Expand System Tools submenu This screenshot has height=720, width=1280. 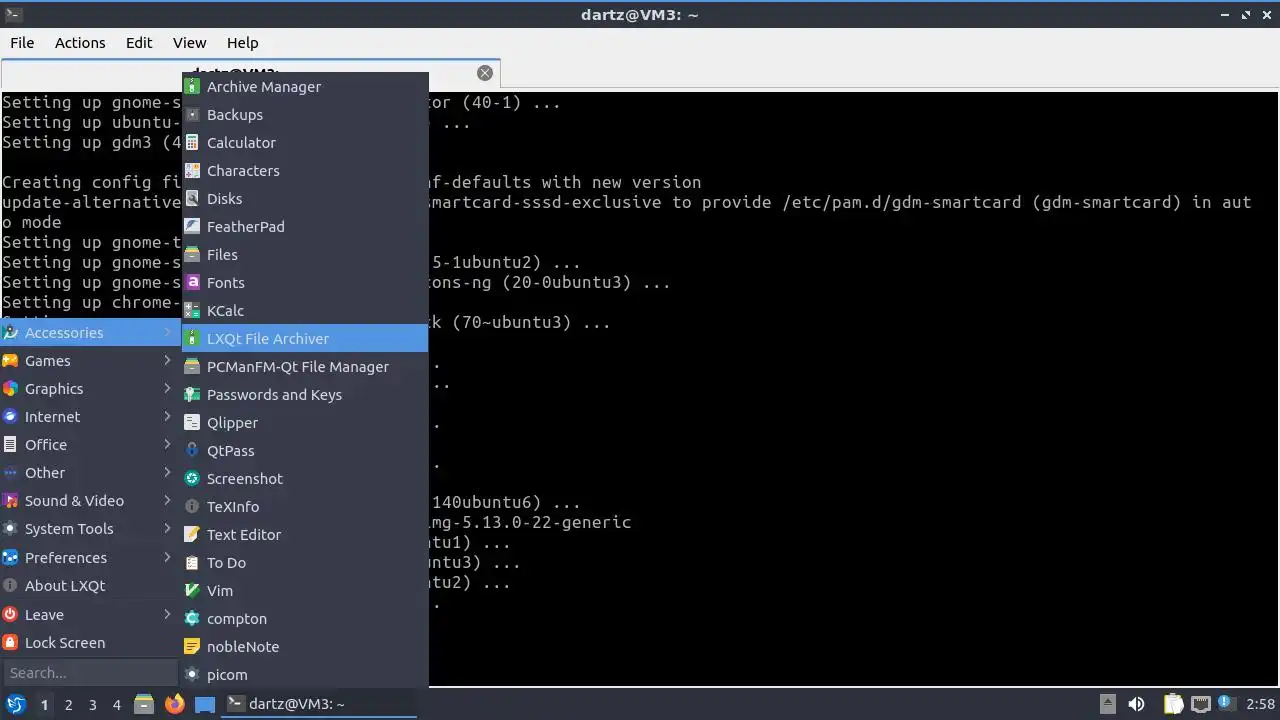pos(90,529)
